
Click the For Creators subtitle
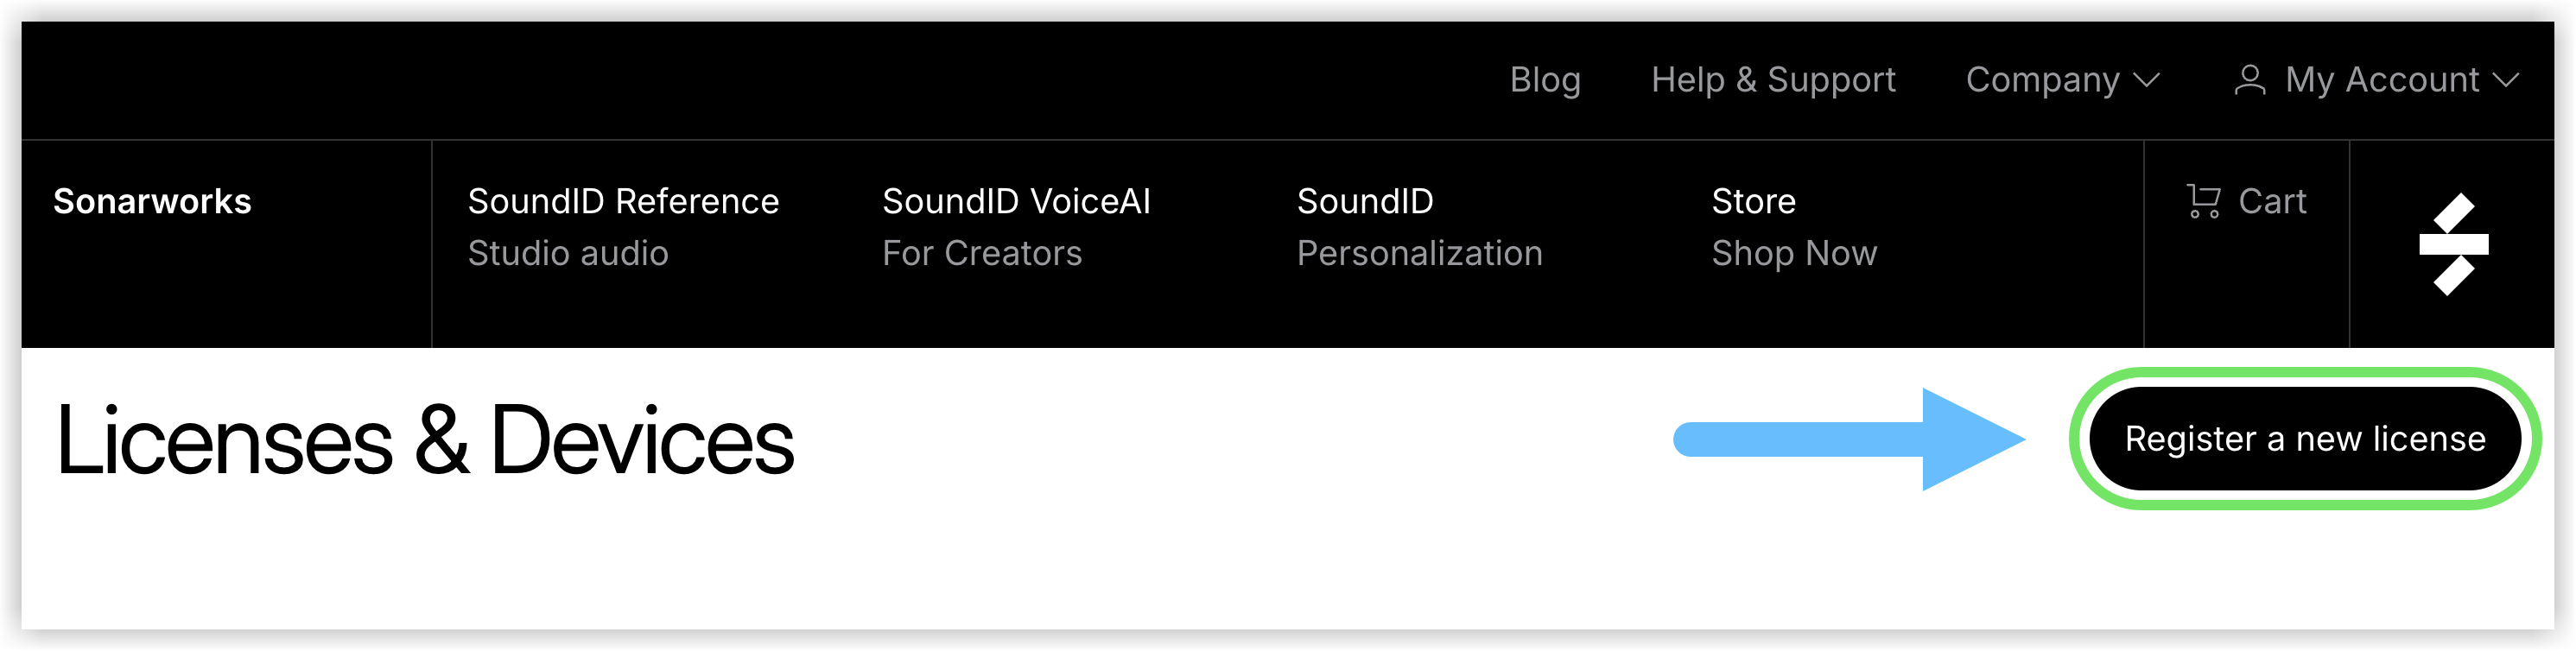(x=982, y=253)
